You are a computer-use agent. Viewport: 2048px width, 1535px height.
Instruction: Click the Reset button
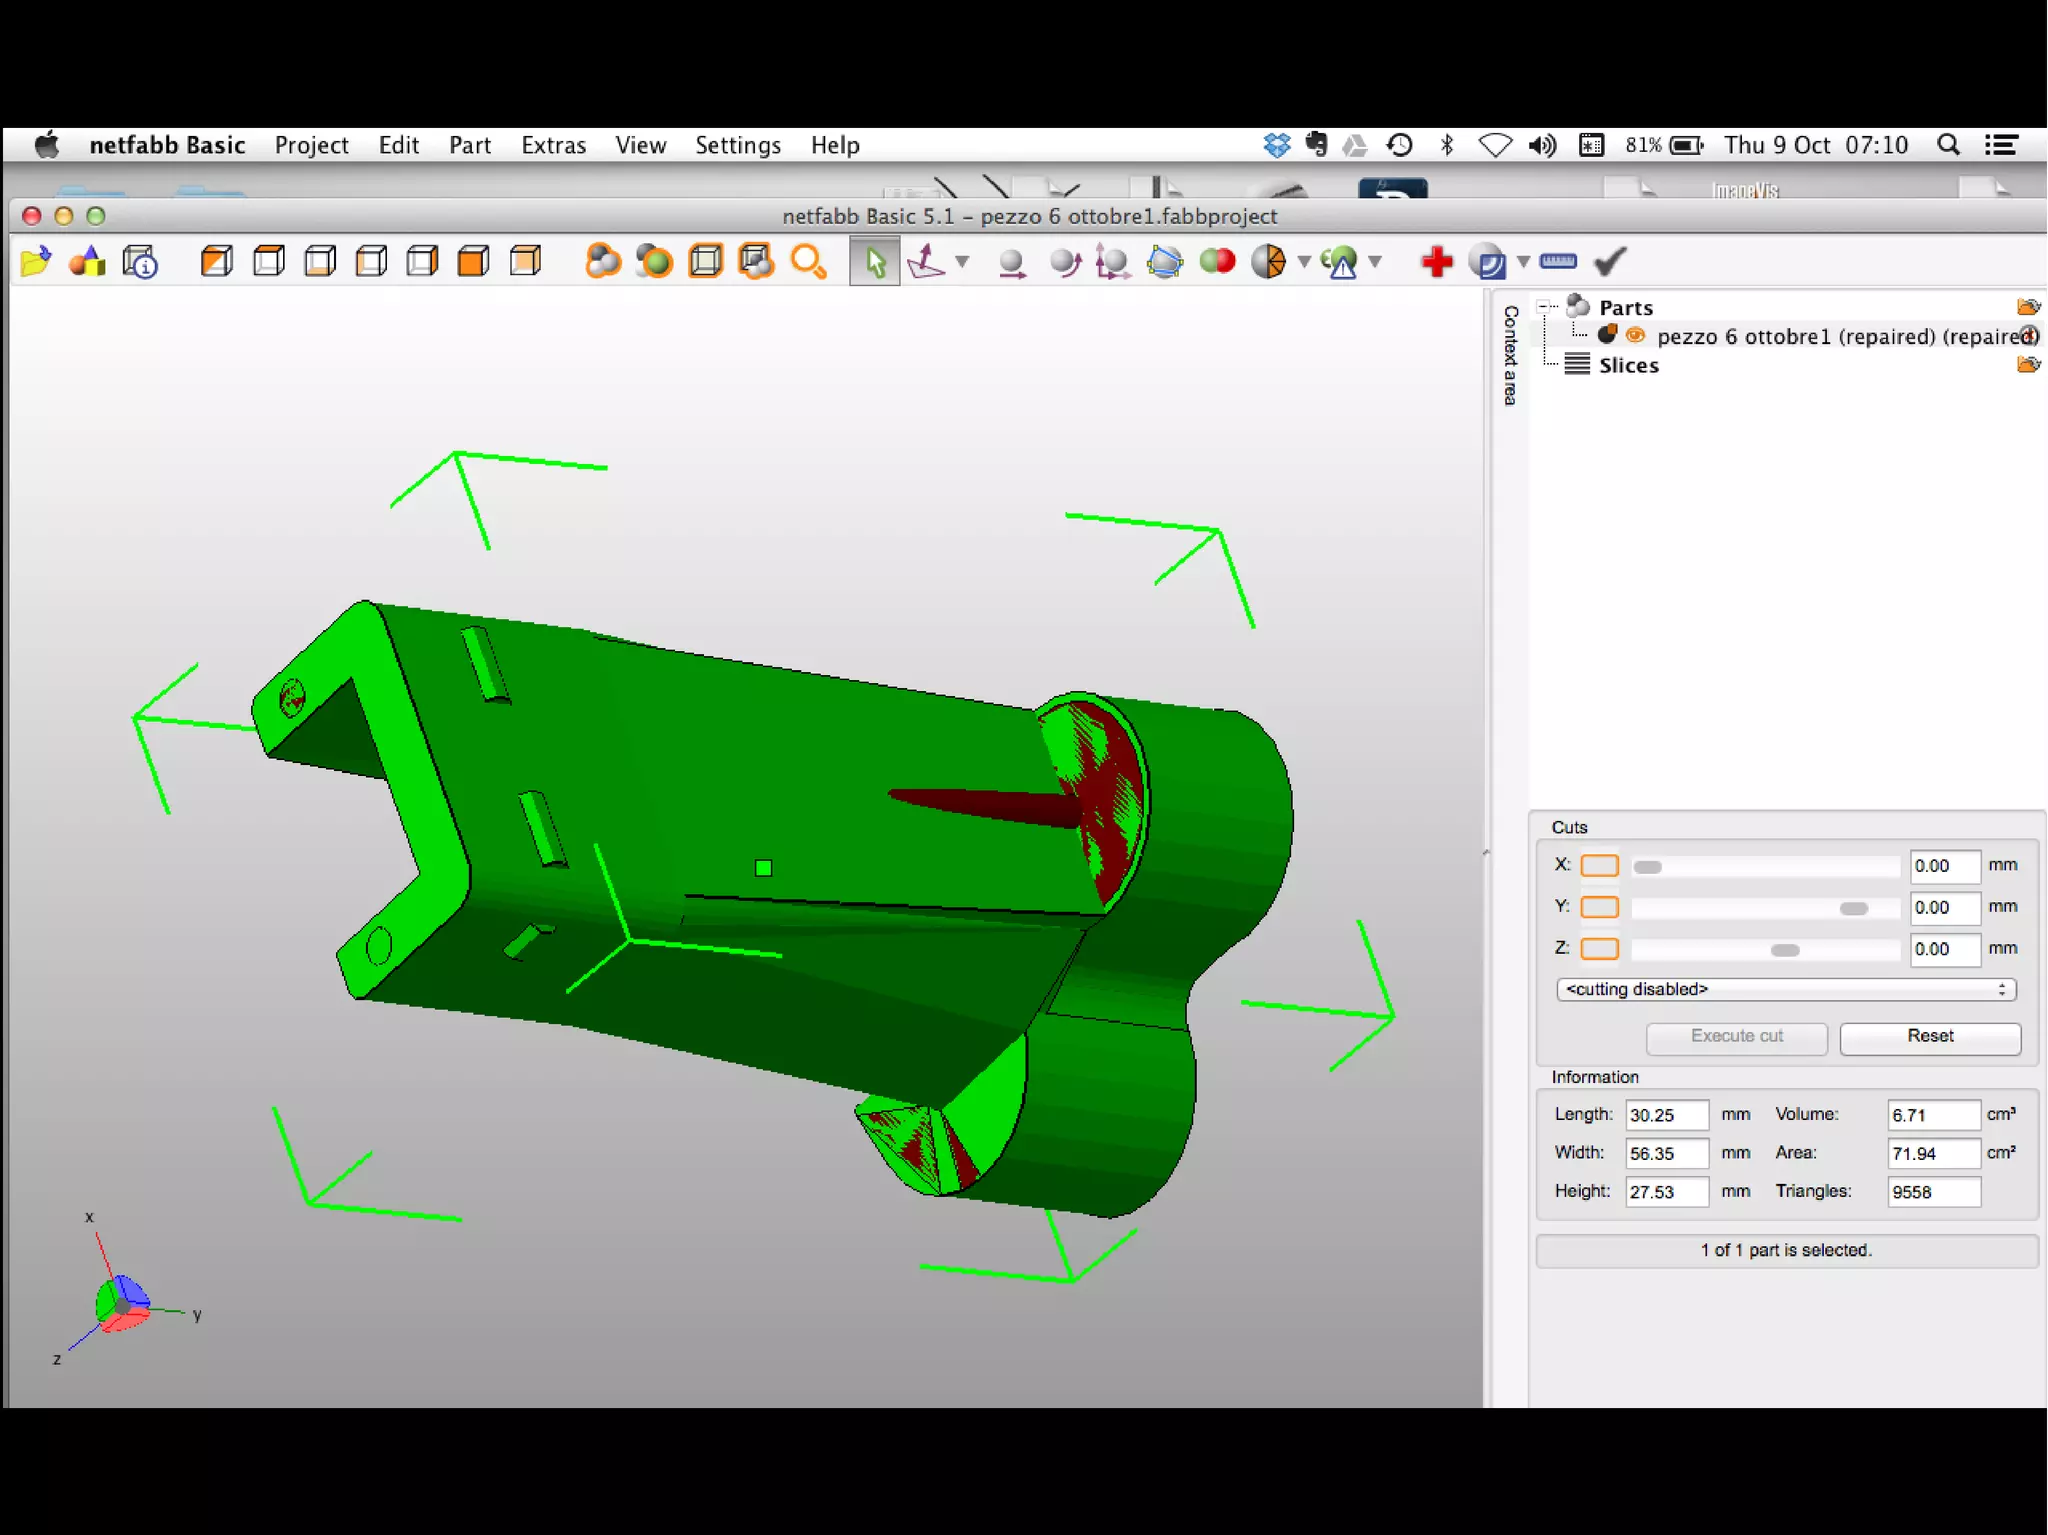pyautogui.click(x=1929, y=1036)
